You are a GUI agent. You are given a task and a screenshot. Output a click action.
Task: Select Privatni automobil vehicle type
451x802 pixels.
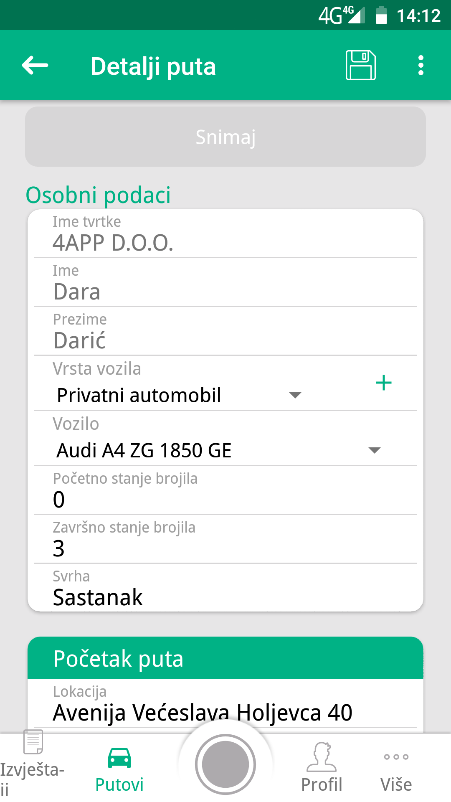[139, 395]
